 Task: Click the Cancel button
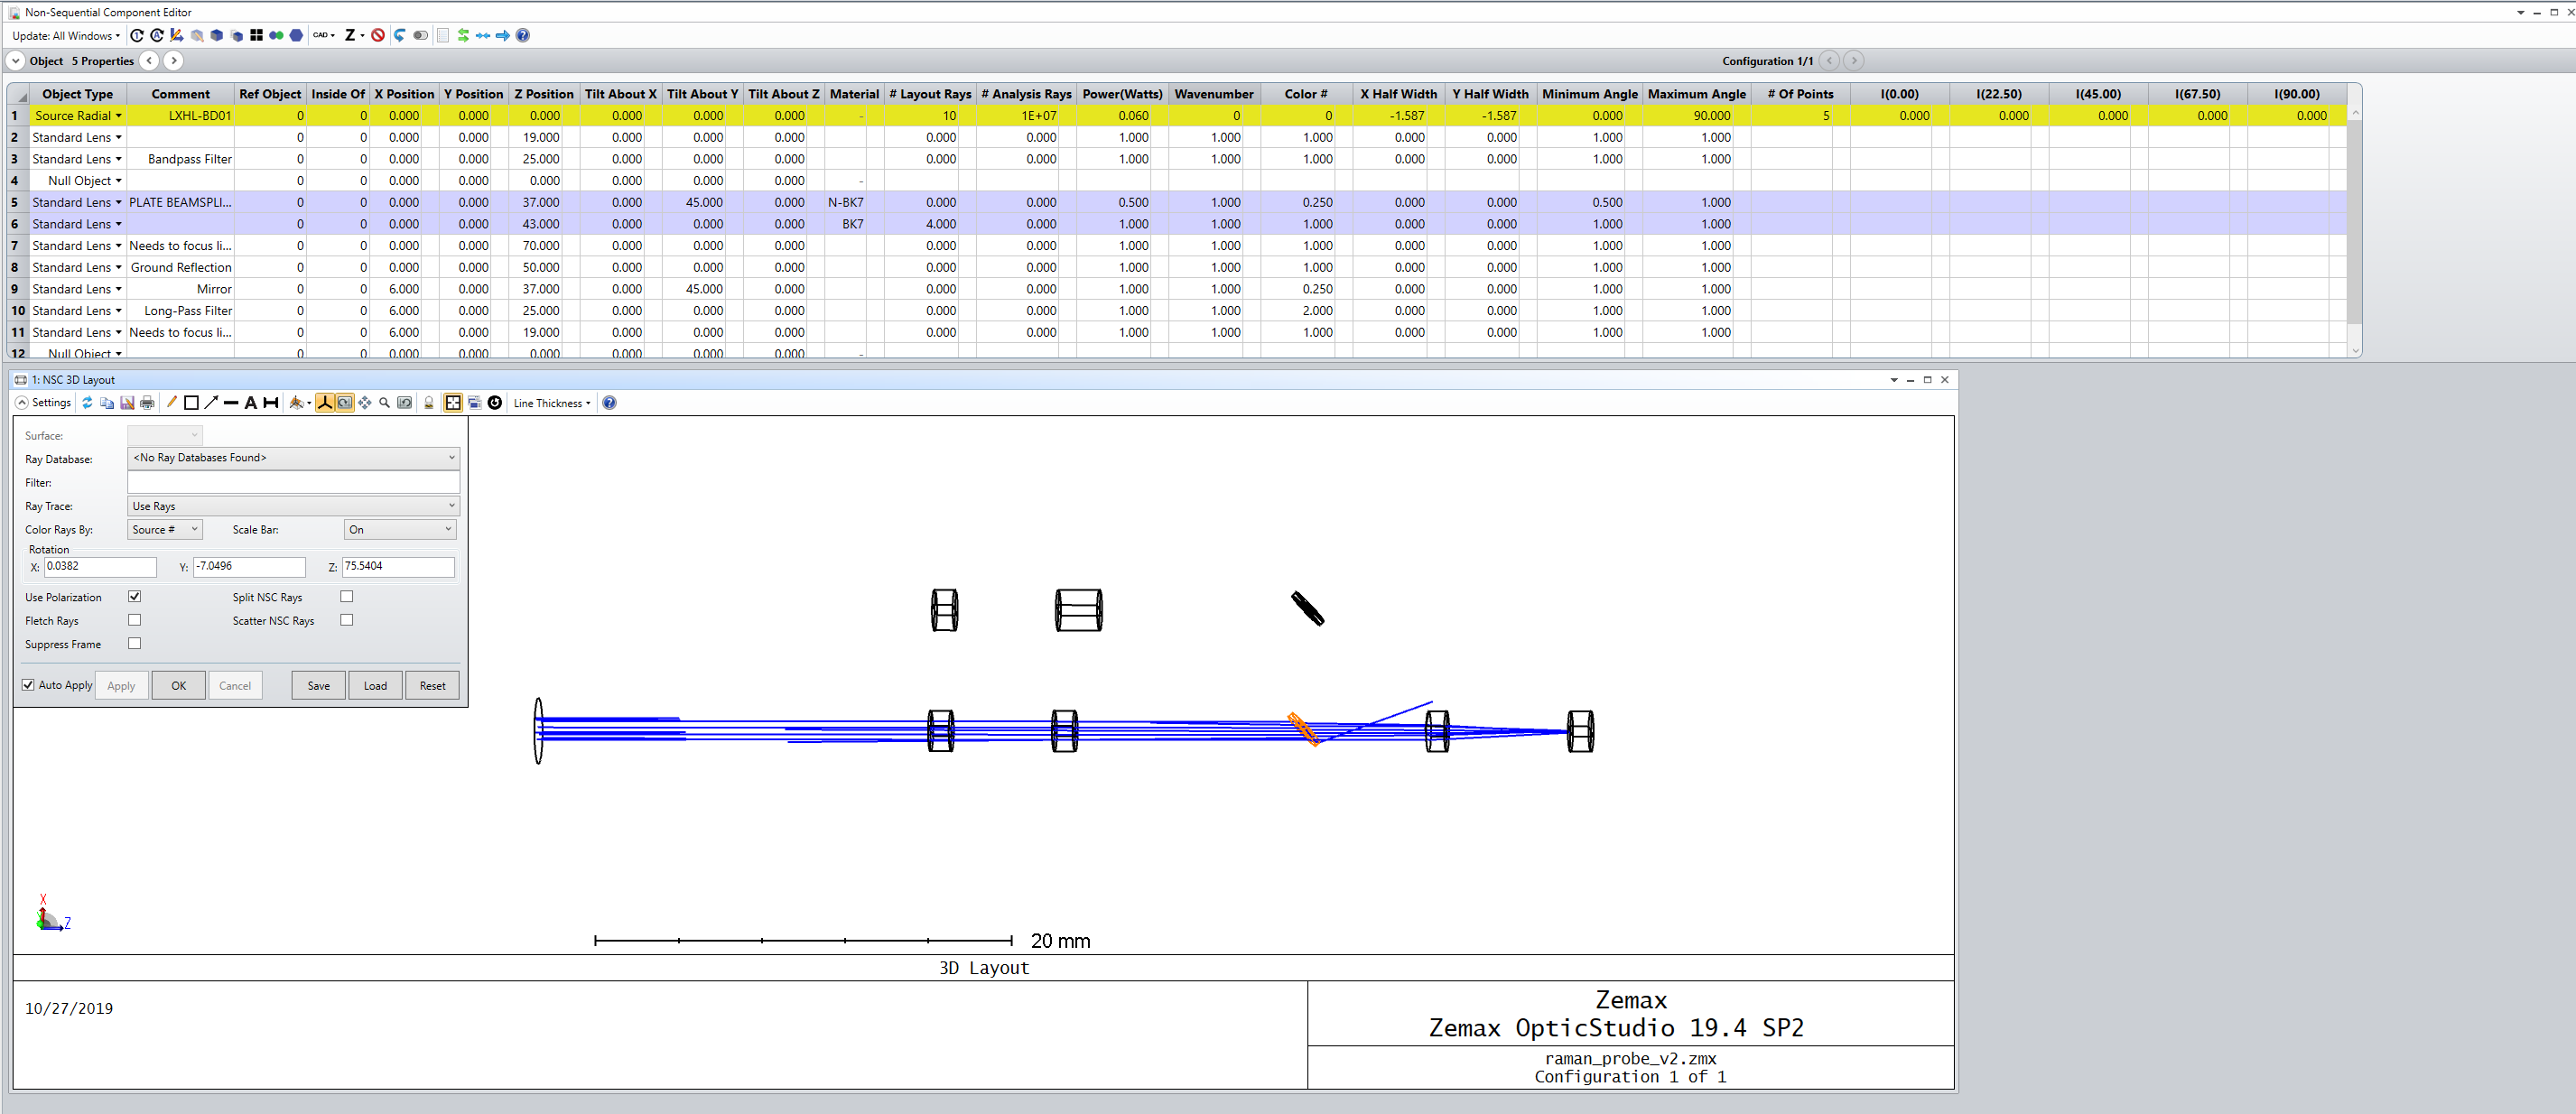tap(235, 686)
